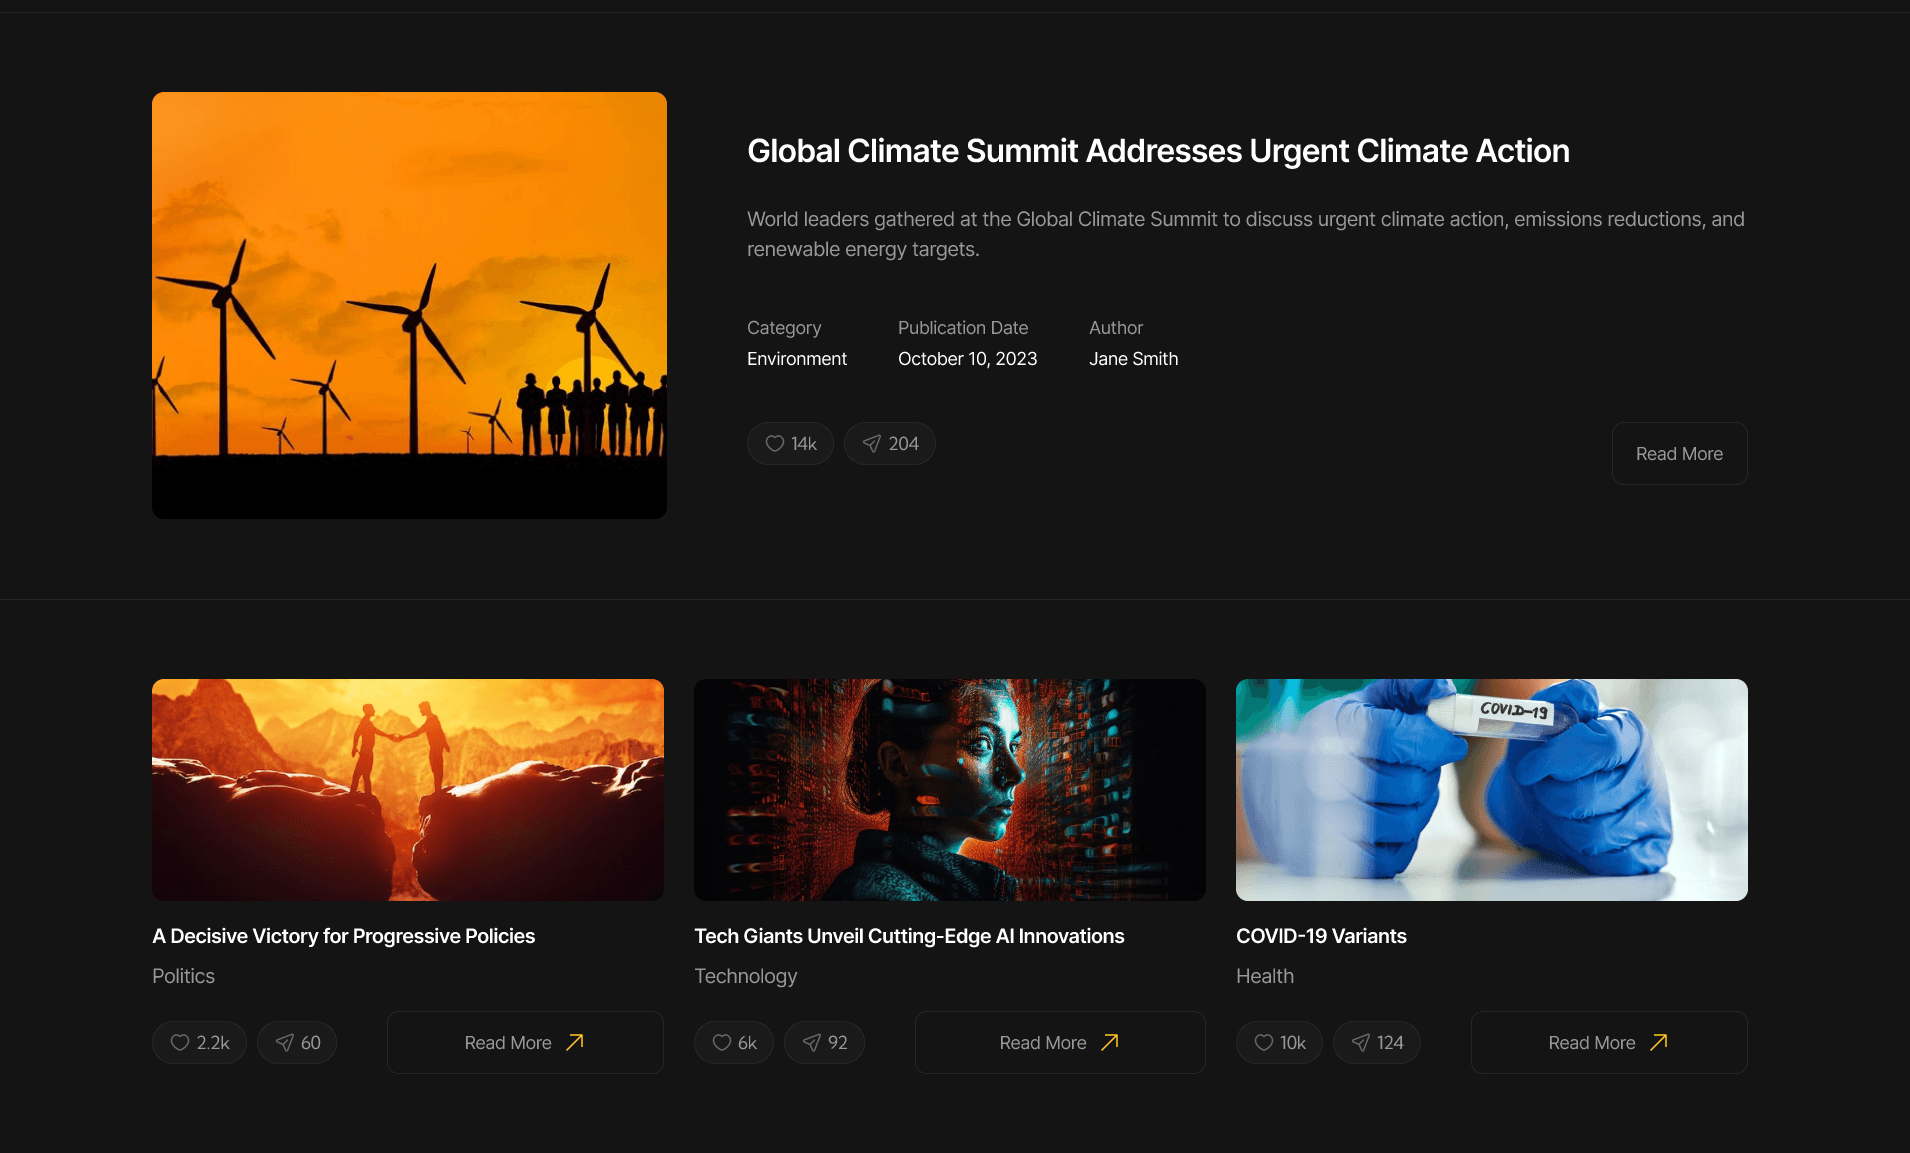Click the AI woman portrait image
The height and width of the screenshot is (1153, 1910).
click(949, 789)
